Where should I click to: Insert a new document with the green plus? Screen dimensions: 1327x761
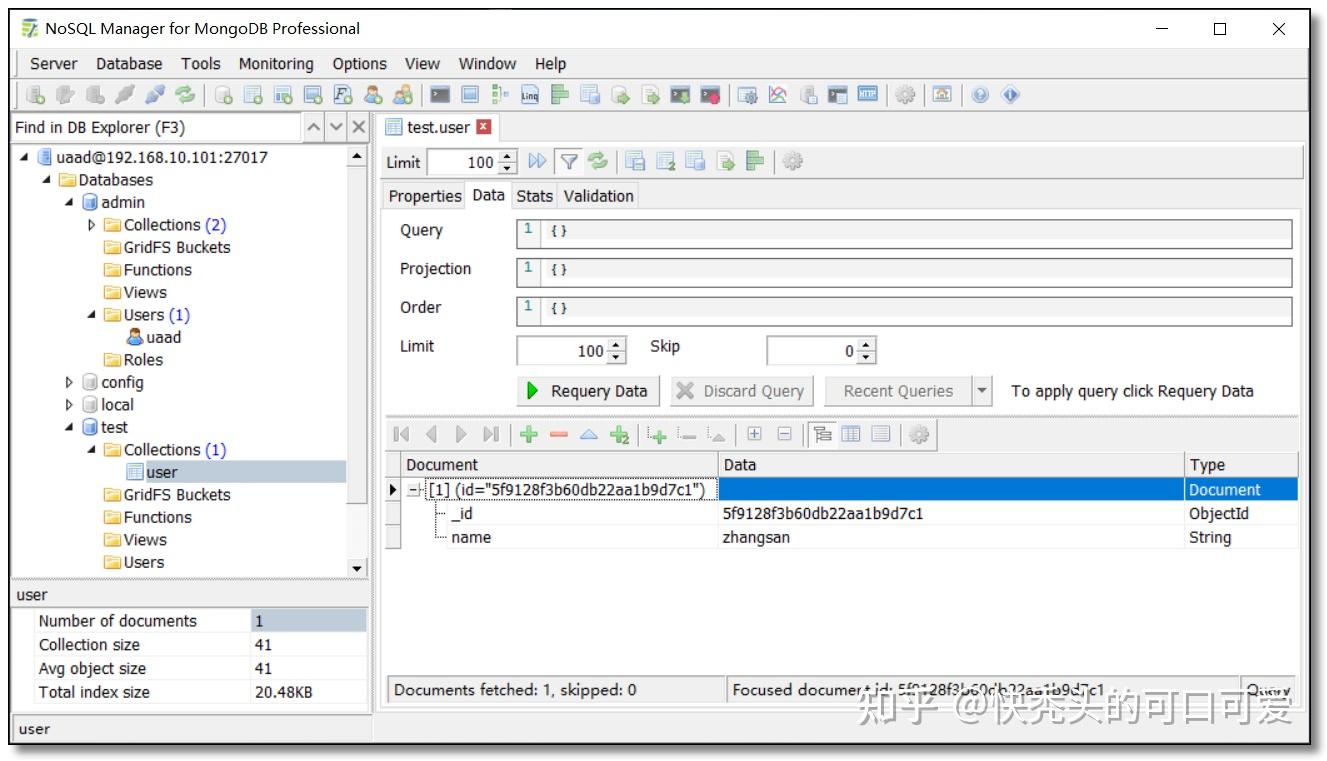coord(528,434)
